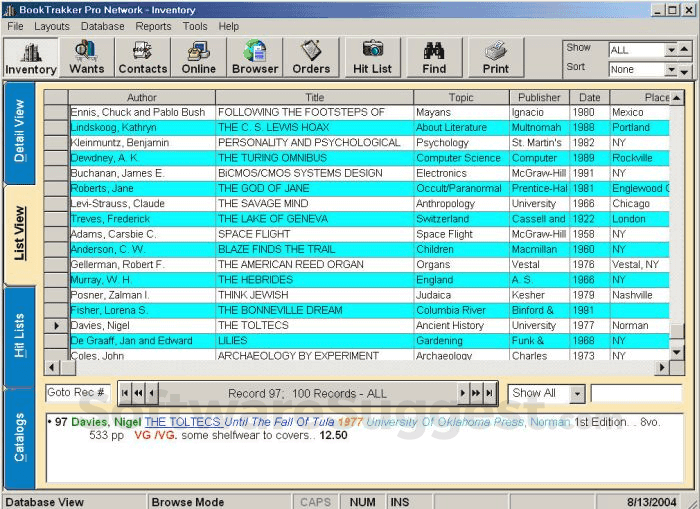Open Contacts from the toolbar

click(x=143, y=58)
